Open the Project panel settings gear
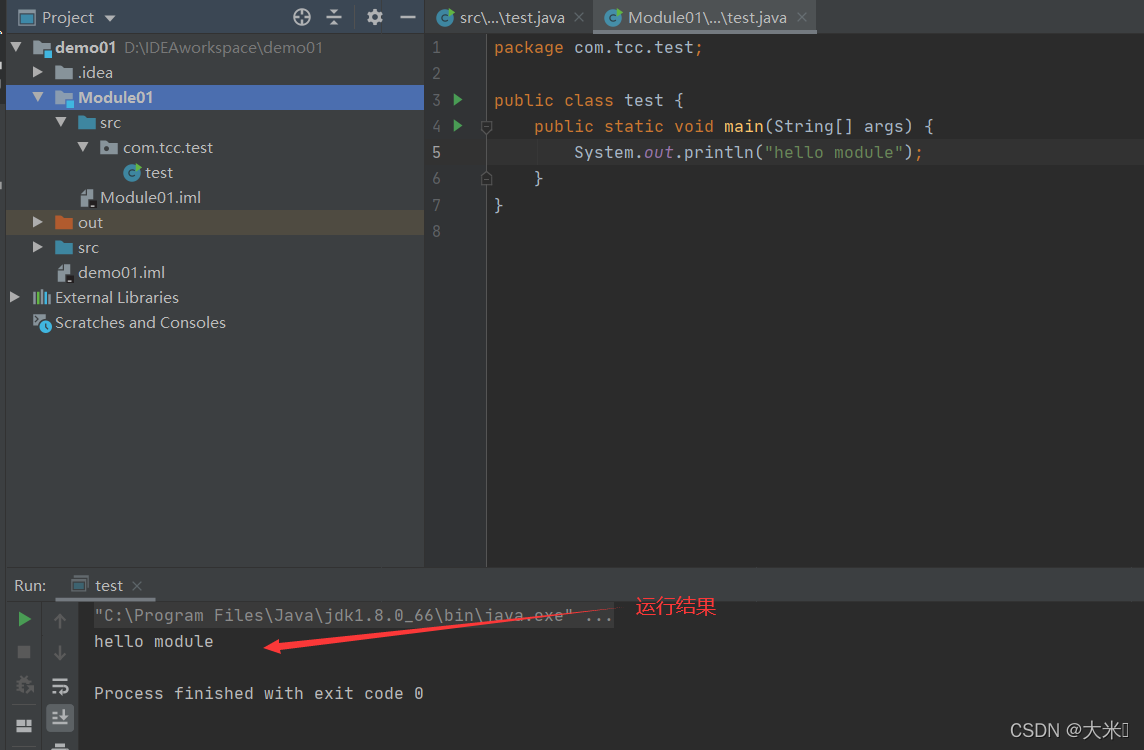Screen dimensions: 1144x750 coord(374,18)
